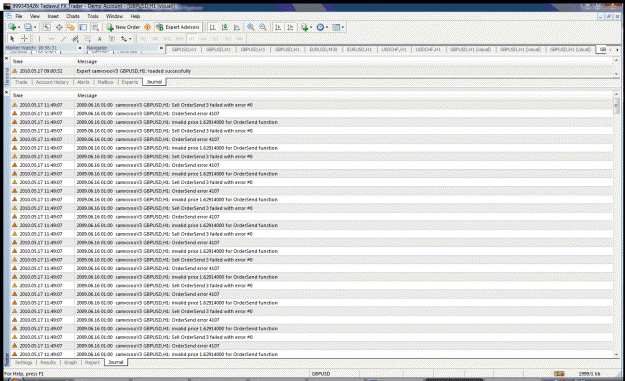Viewport: 625px width, 381px height.
Task: Select the 'loaded successfully' journal row
Action: coord(312,71)
